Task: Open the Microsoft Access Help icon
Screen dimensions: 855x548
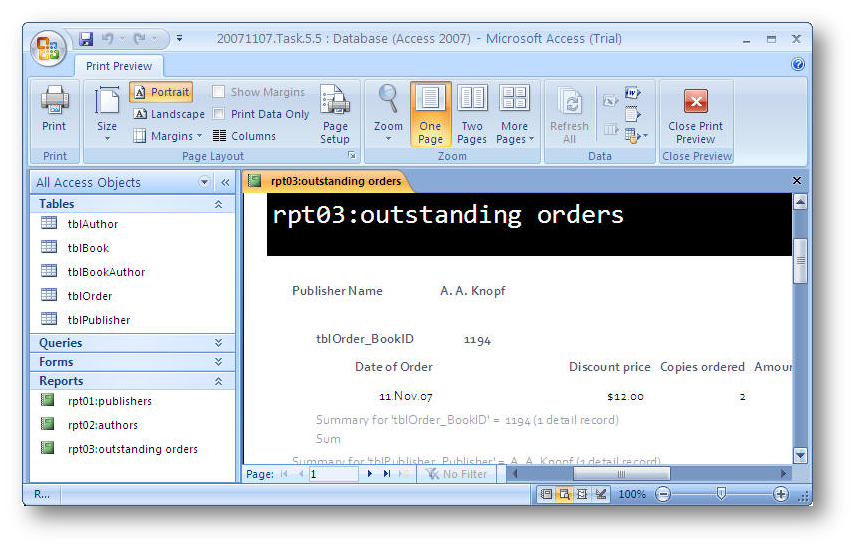Action: tap(797, 65)
